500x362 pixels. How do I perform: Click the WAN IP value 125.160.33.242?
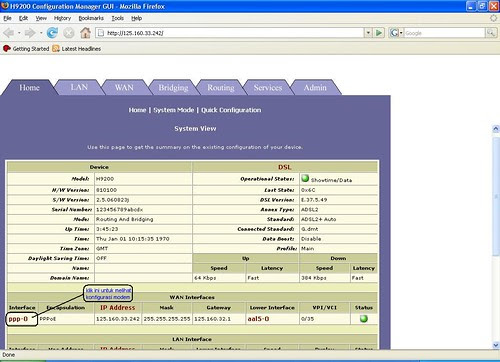point(118,319)
